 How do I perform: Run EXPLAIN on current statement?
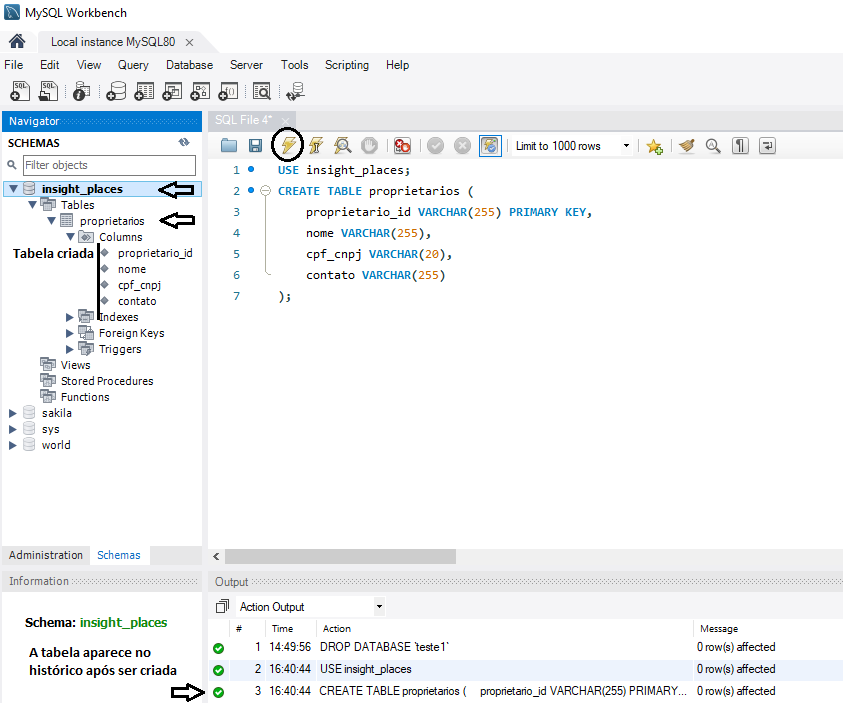coord(342,146)
